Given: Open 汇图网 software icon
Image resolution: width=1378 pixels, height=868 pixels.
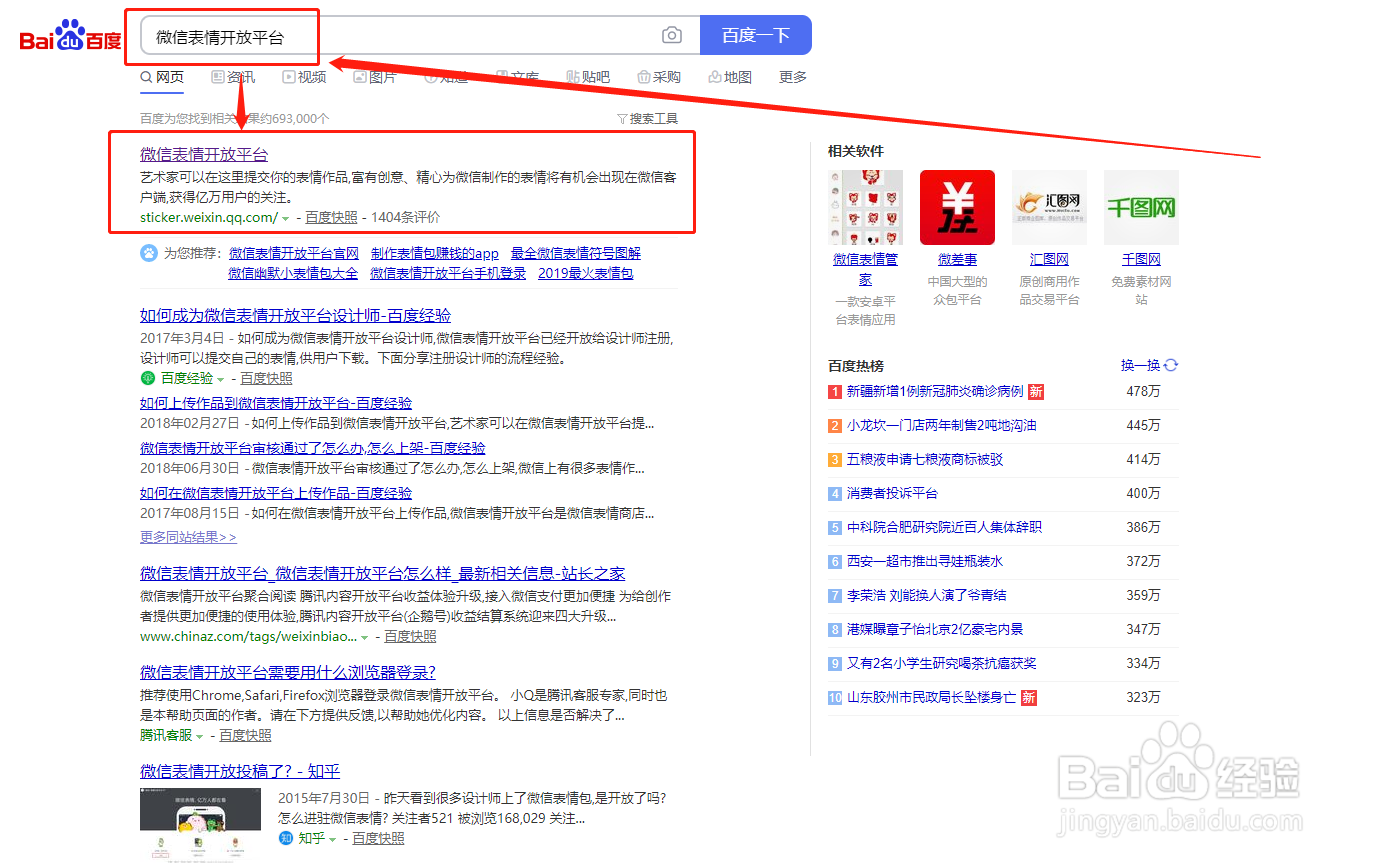Looking at the screenshot, I should pos(1049,207).
